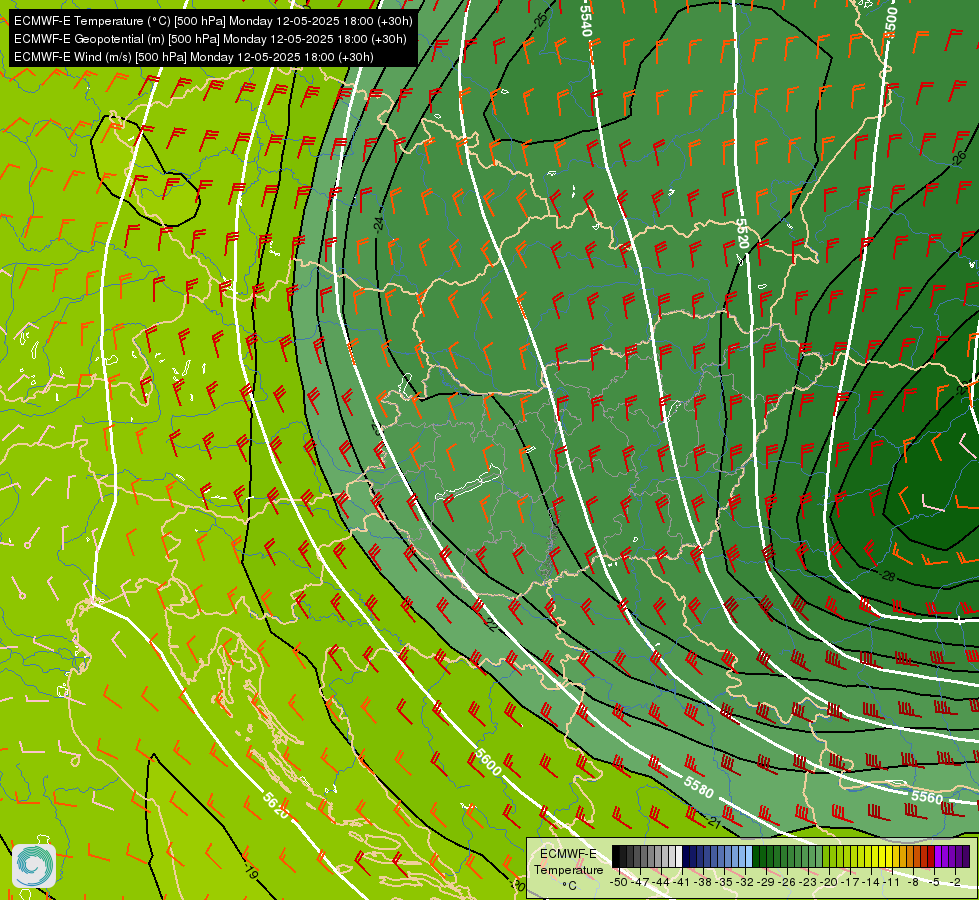Viewport: 979px width, 900px height.
Task: Click the -23 value in the temperature legend
Action: click(809, 882)
